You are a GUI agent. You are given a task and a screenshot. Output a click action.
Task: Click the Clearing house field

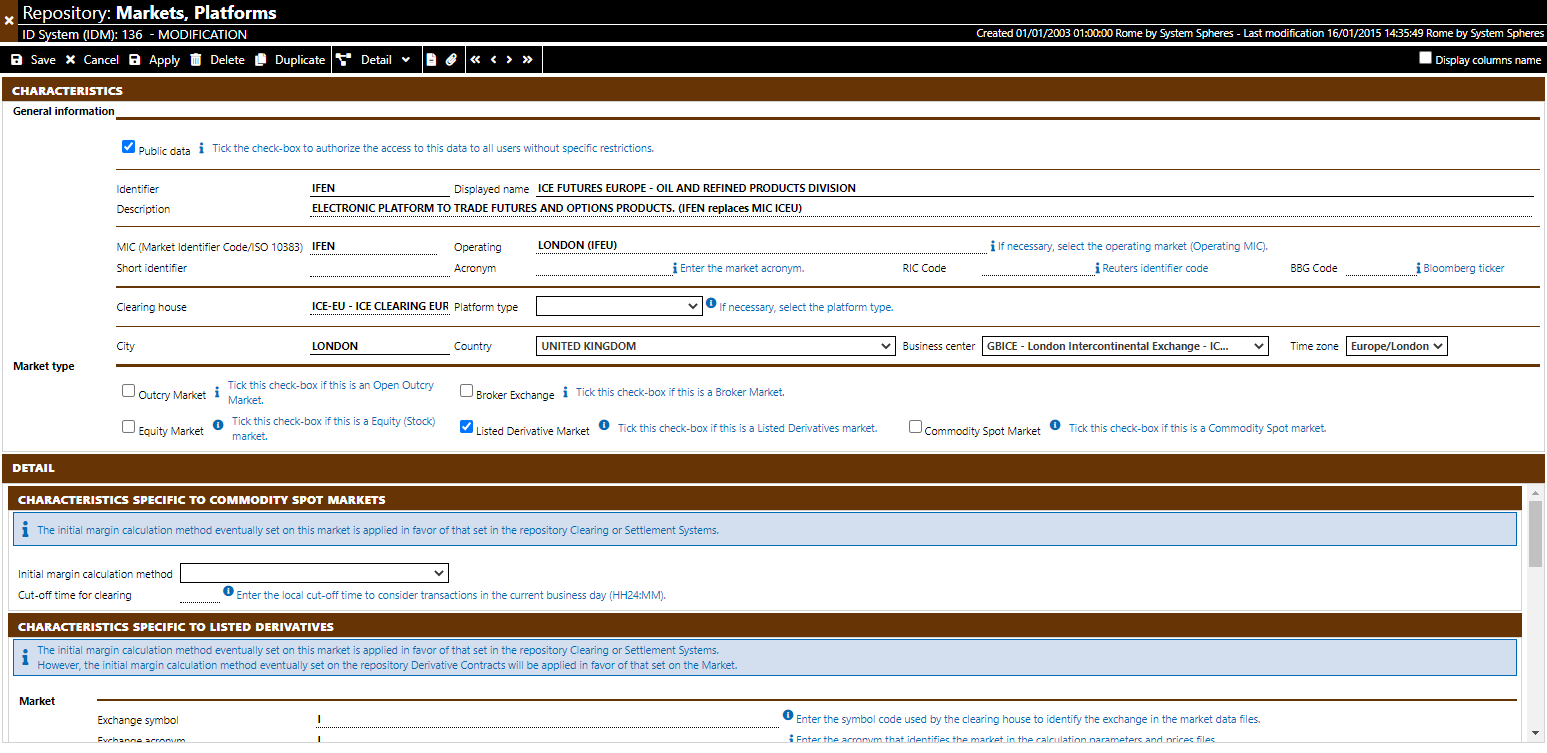380,307
